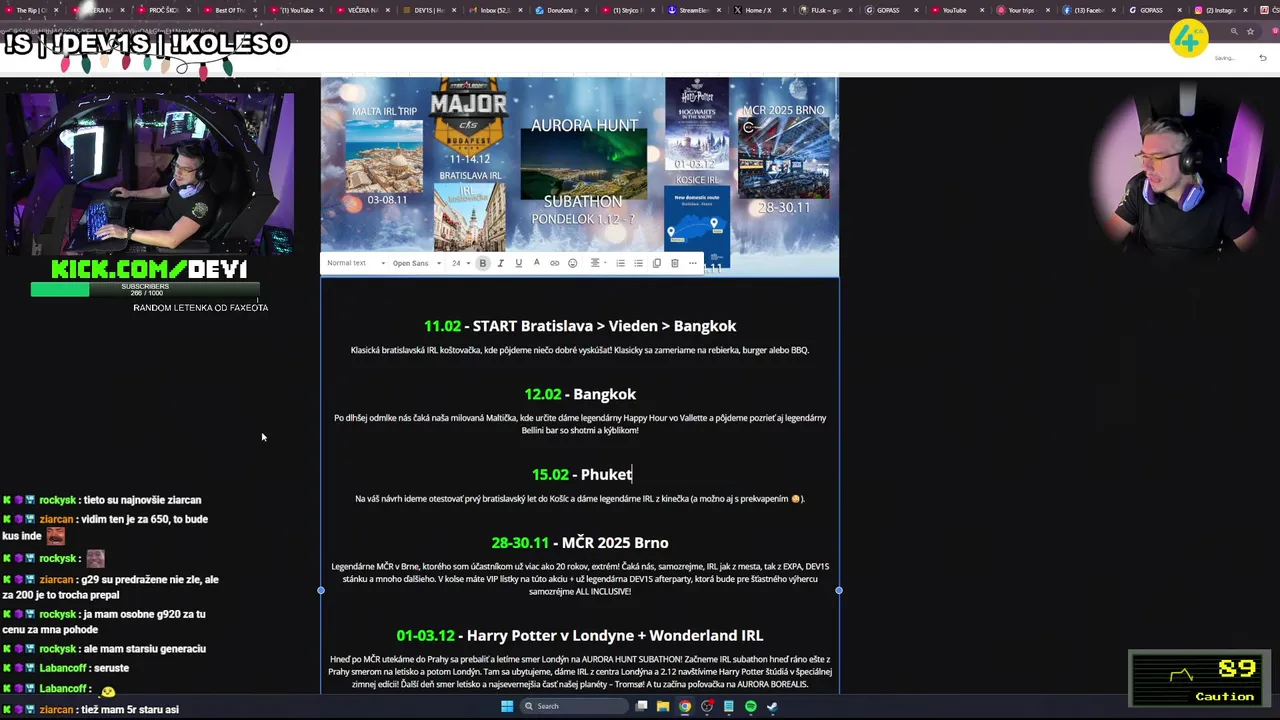Open Google Chrome from the taskbar
This screenshot has height=720, width=1280.
click(685, 706)
